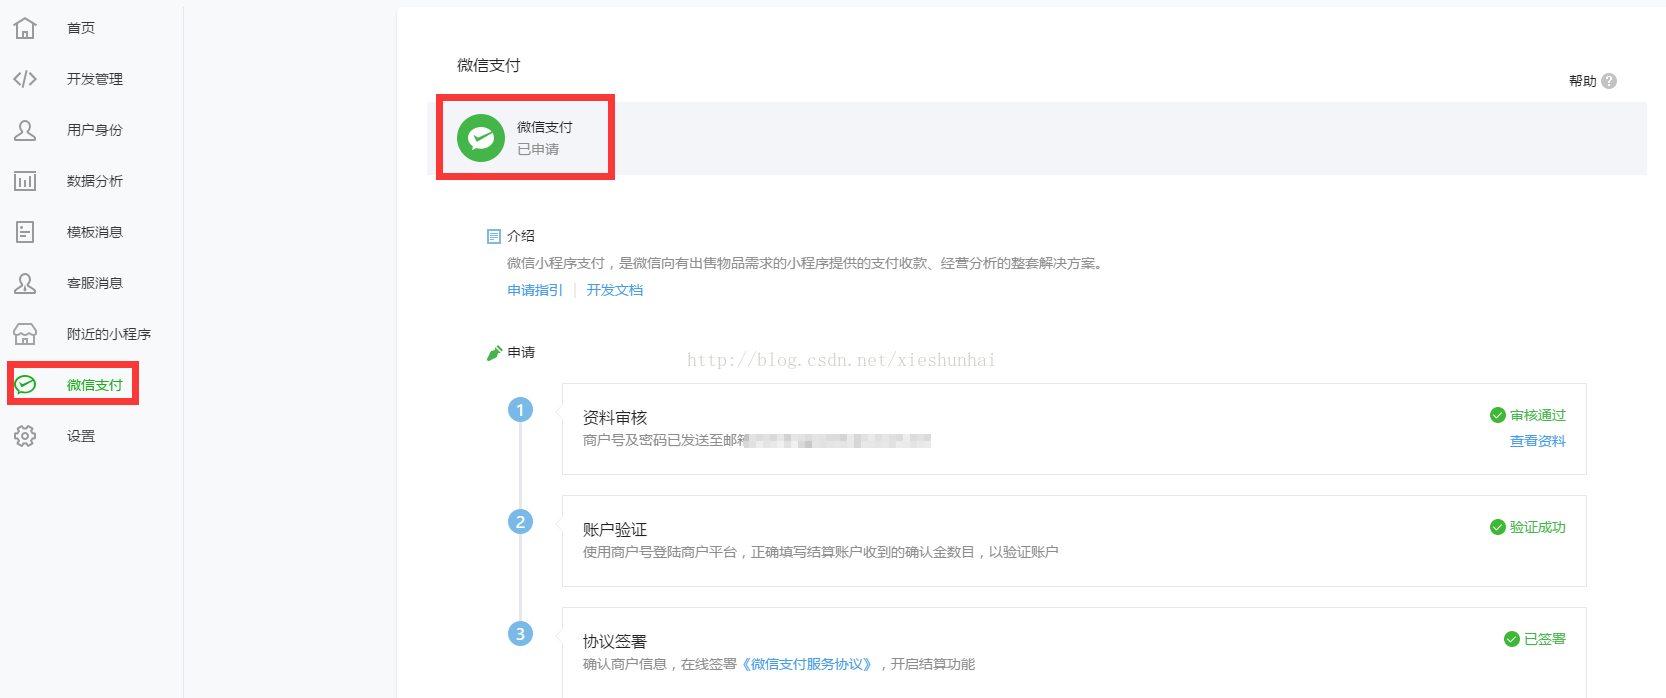Click the step 1 circle marker
Screen dimensions: 1666x698
(520, 410)
